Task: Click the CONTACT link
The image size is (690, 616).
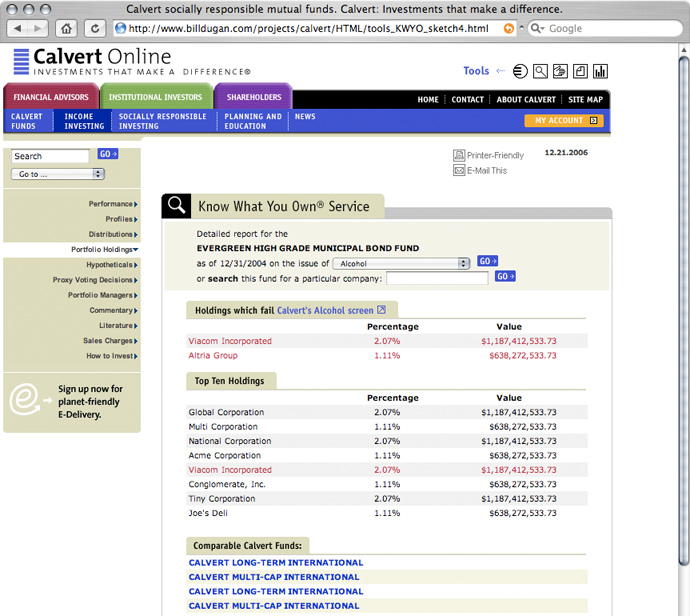Action: pos(467,99)
